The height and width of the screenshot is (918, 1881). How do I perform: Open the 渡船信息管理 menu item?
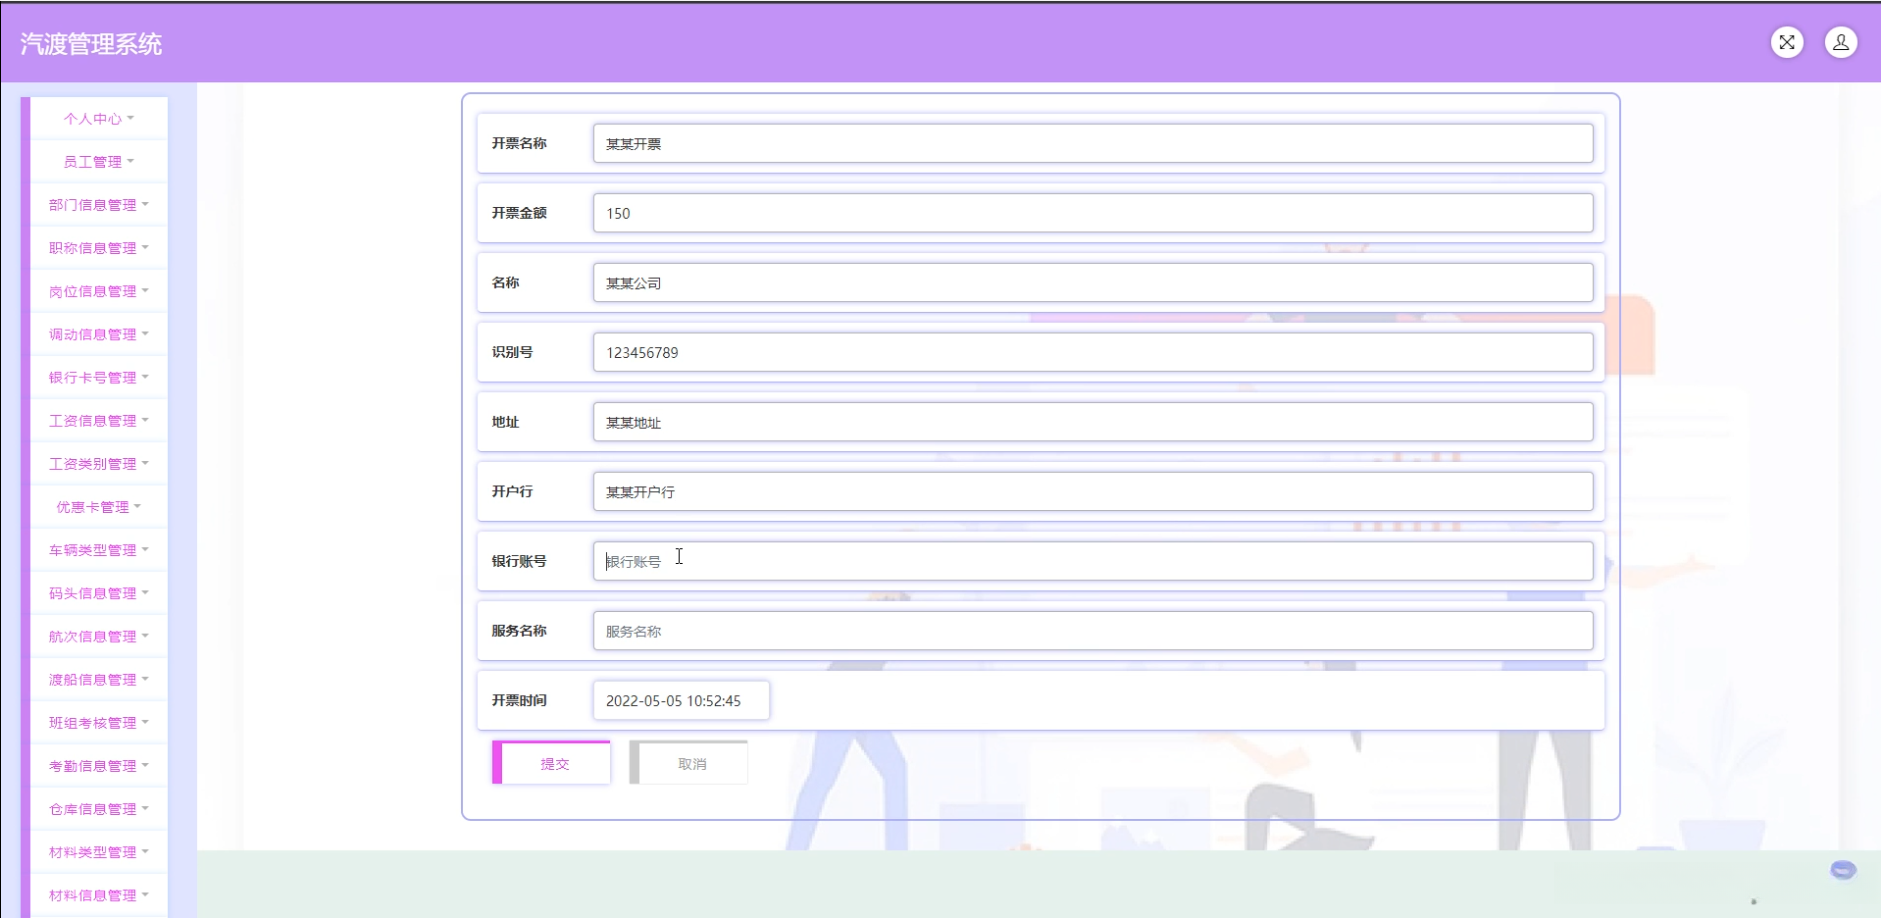tap(99, 679)
